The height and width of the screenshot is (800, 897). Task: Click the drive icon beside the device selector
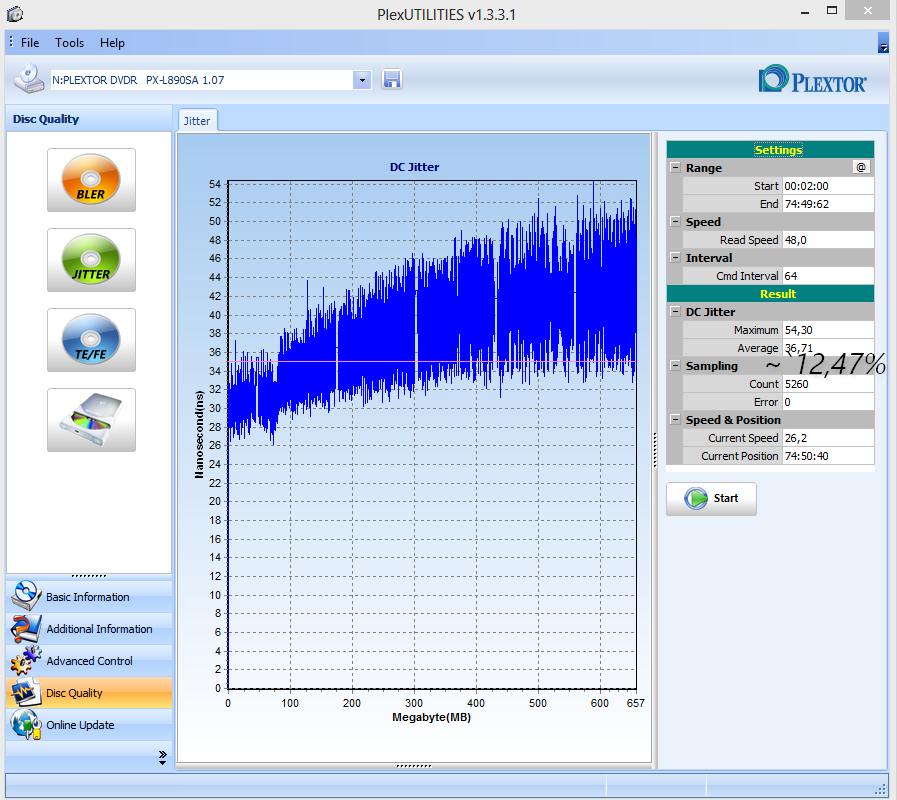(x=29, y=79)
